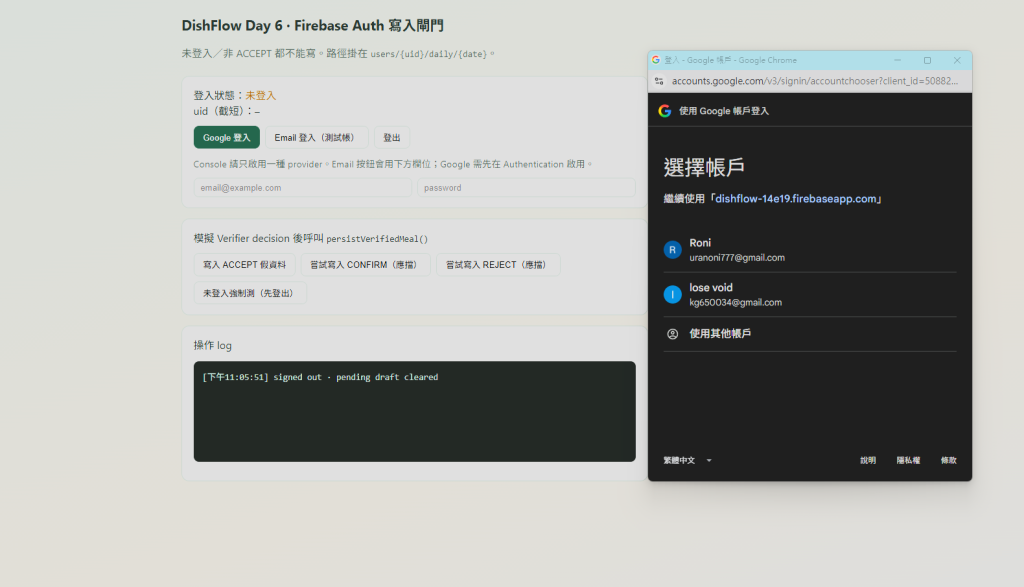Open the 繁體中文 language dropdown
The image size is (1024, 587).
[687, 460]
